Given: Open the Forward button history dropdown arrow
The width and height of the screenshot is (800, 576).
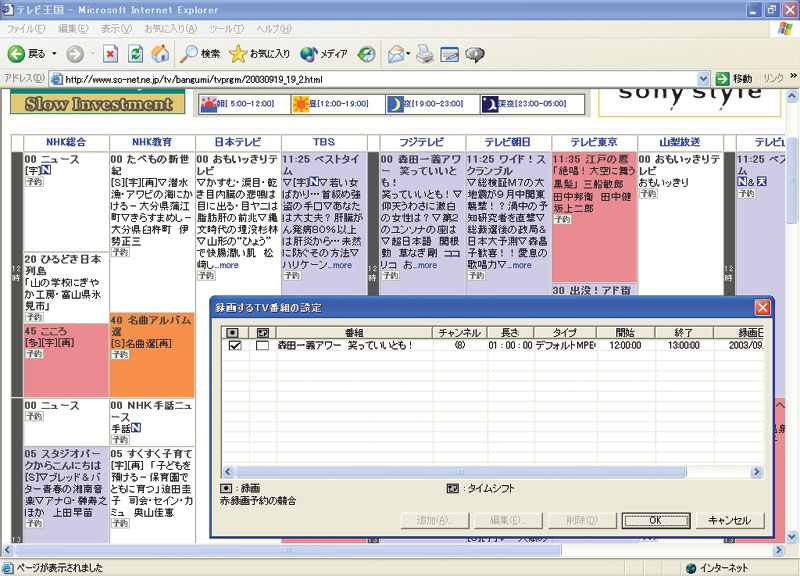Looking at the screenshot, I should (92, 54).
